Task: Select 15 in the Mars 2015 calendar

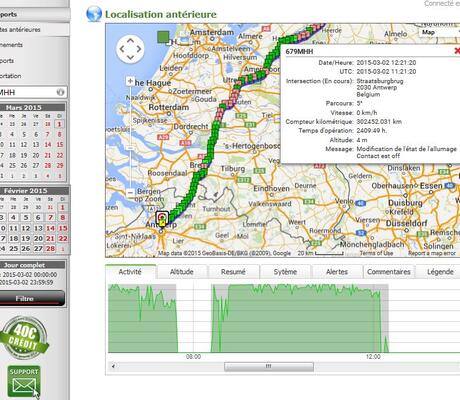Action: point(59,145)
